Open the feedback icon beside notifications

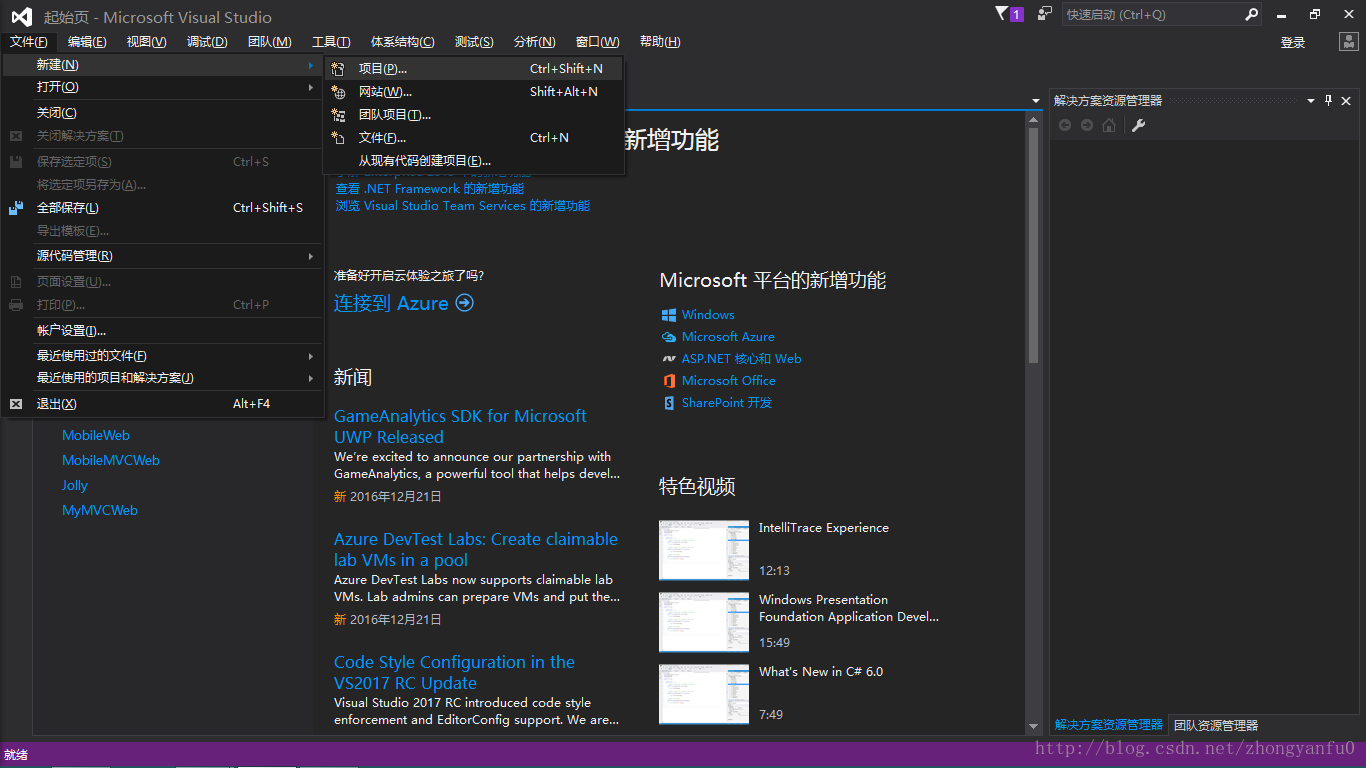[x=1045, y=14]
